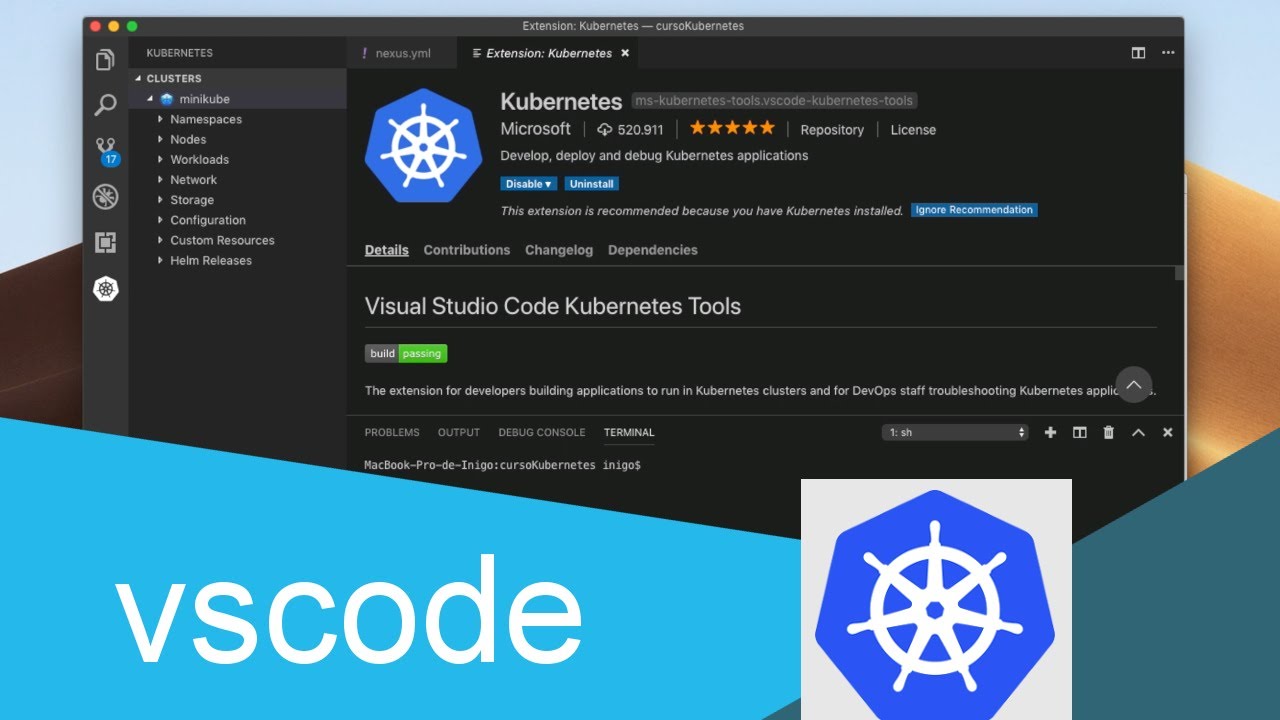1280x720 pixels.
Task: Close the terminal panel
Action: (1167, 432)
